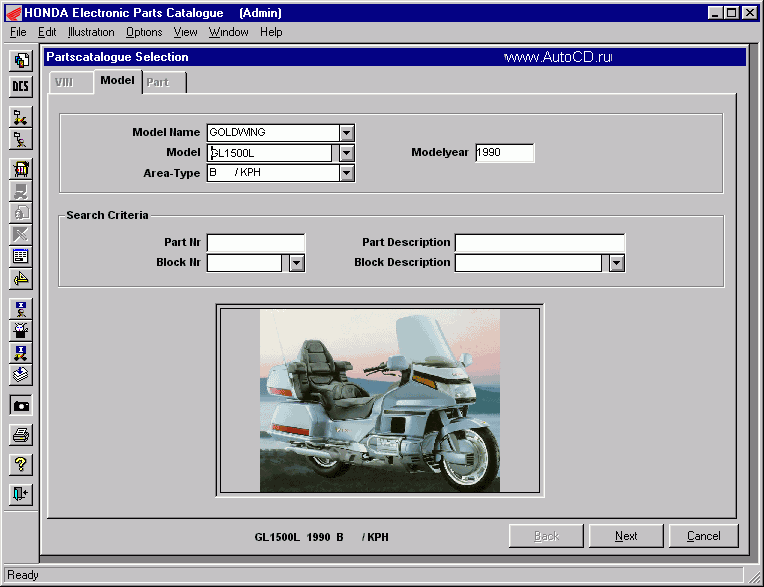This screenshot has height=587, width=764.
Task: Click the printer icon in sidebar
Action: coord(21,435)
